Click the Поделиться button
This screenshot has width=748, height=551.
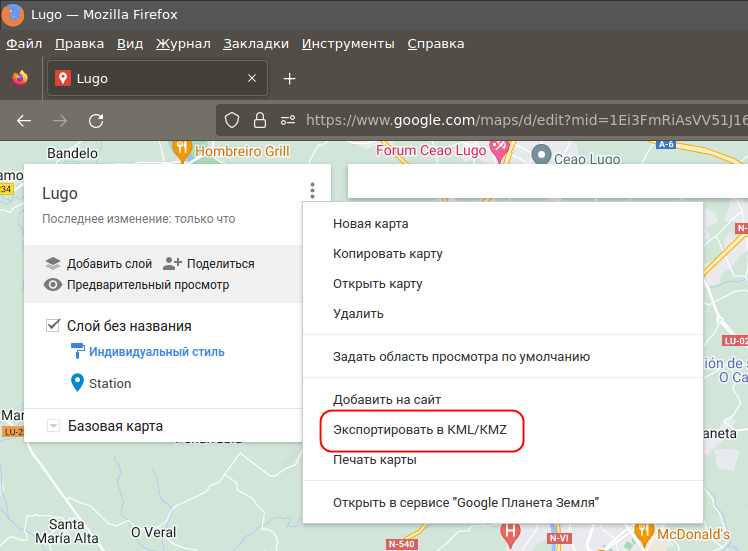coord(208,263)
